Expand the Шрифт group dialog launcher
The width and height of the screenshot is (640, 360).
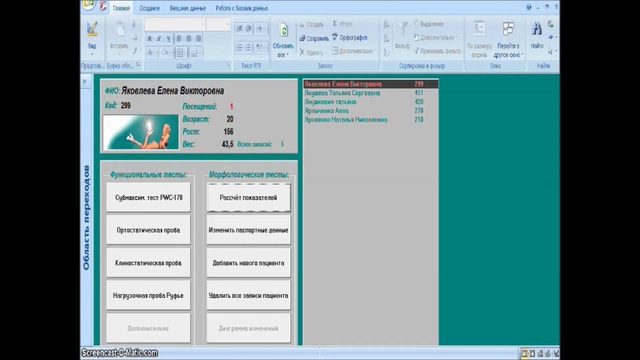point(228,65)
